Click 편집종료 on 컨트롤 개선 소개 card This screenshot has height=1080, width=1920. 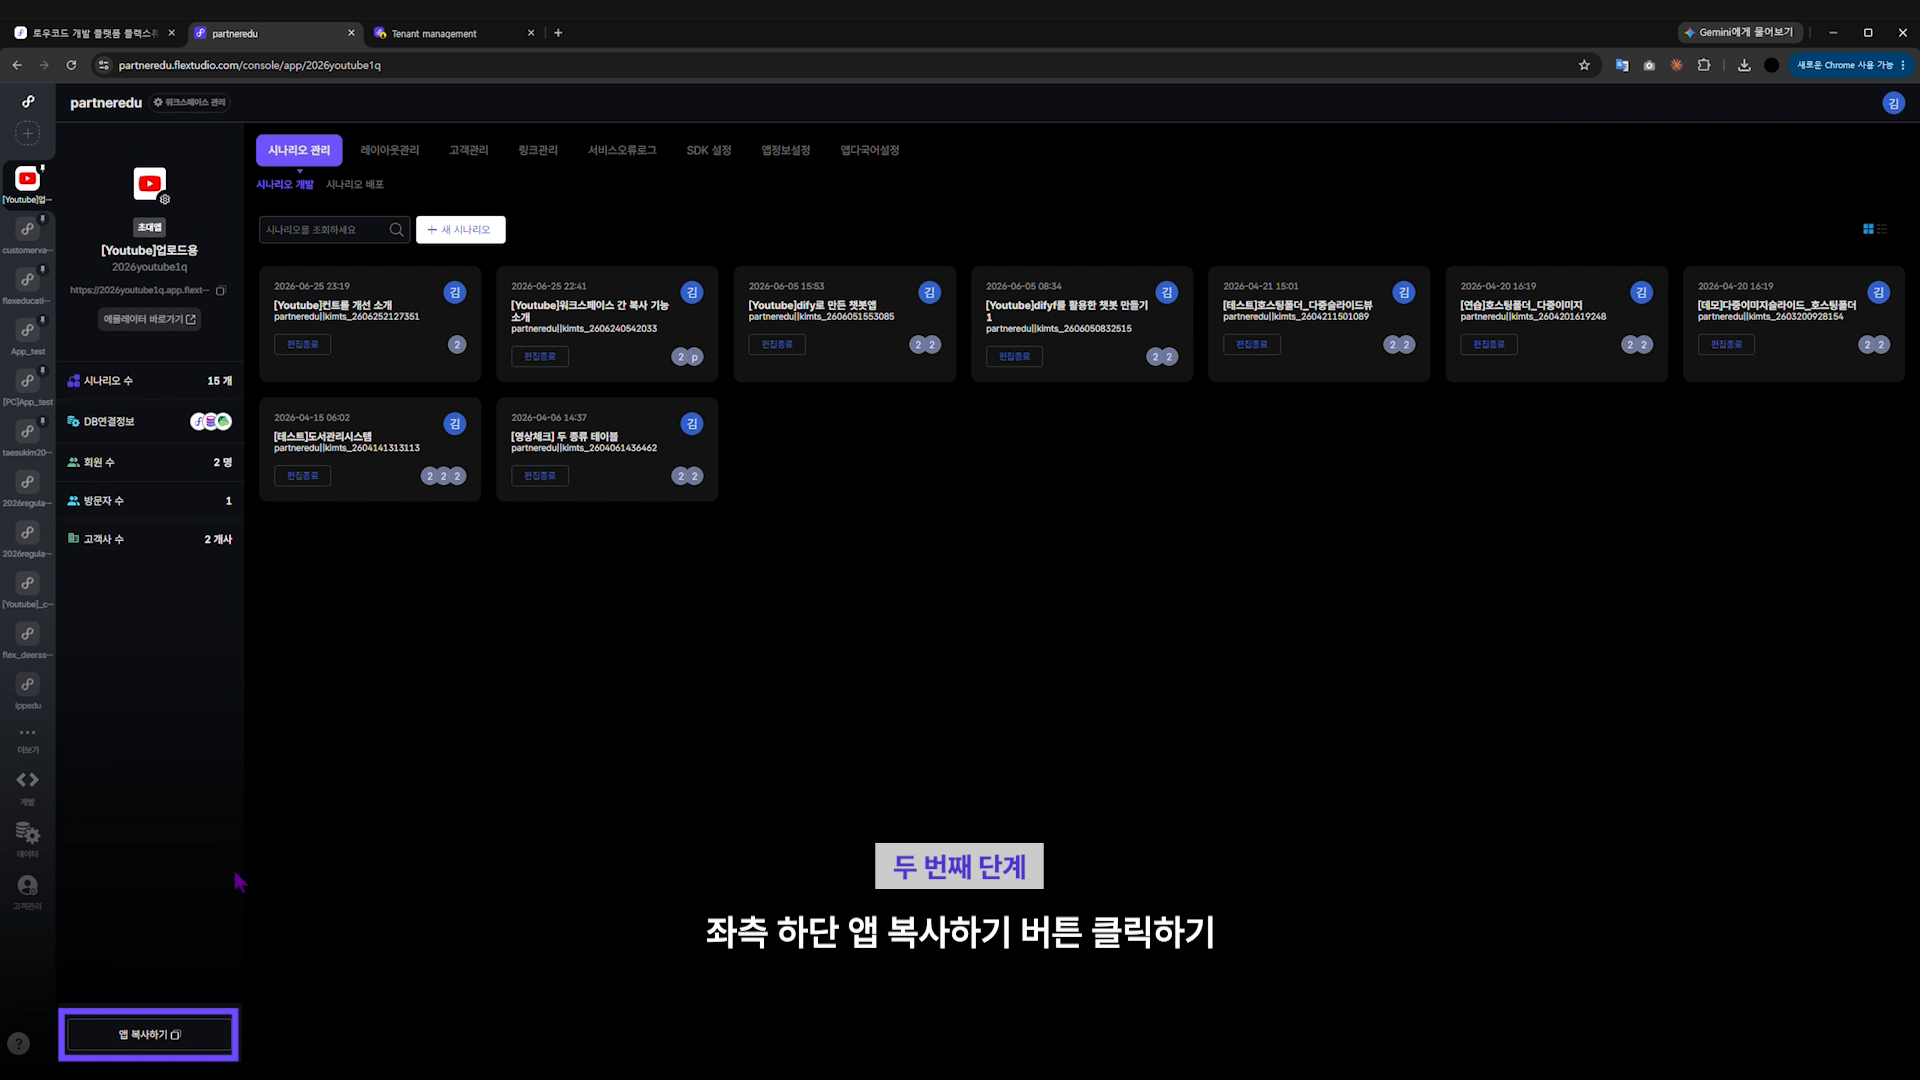(x=302, y=345)
